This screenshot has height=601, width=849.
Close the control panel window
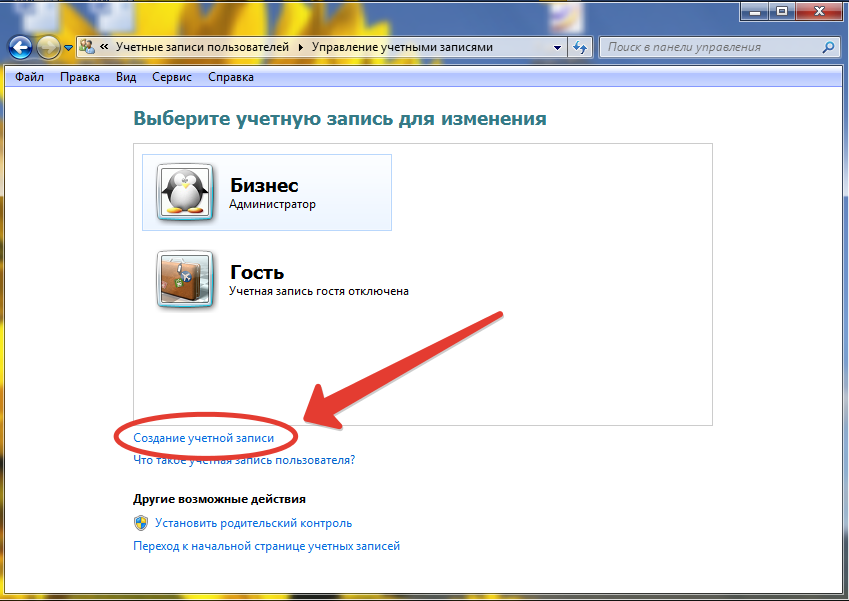click(x=820, y=11)
